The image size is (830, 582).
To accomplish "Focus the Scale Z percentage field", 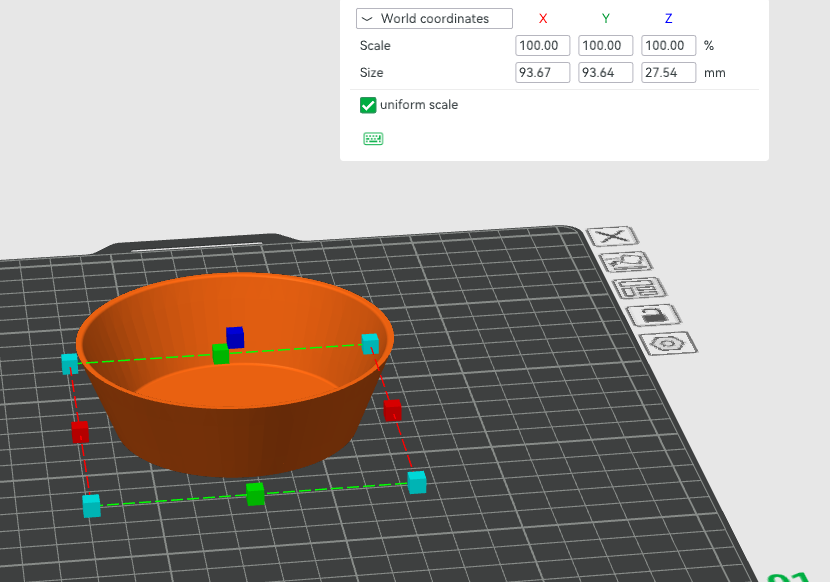I will pyautogui.click(x=669, y=46).
